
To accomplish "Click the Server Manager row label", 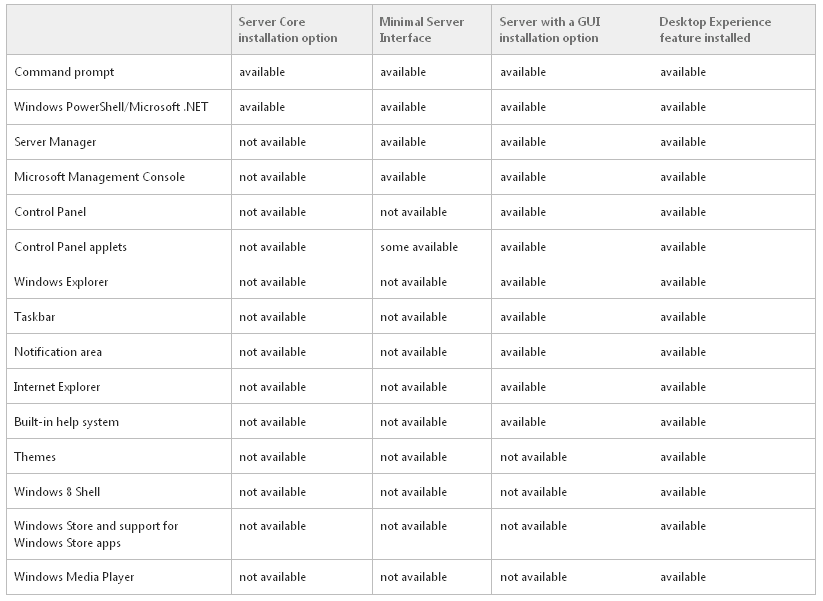I will point(55,142).
